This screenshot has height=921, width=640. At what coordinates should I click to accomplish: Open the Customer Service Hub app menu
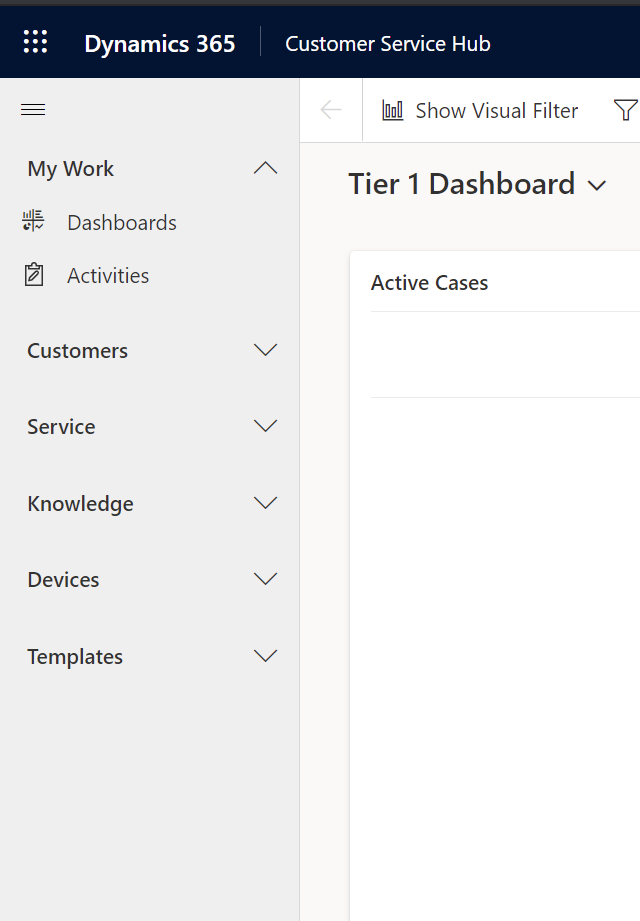(388, 43)
